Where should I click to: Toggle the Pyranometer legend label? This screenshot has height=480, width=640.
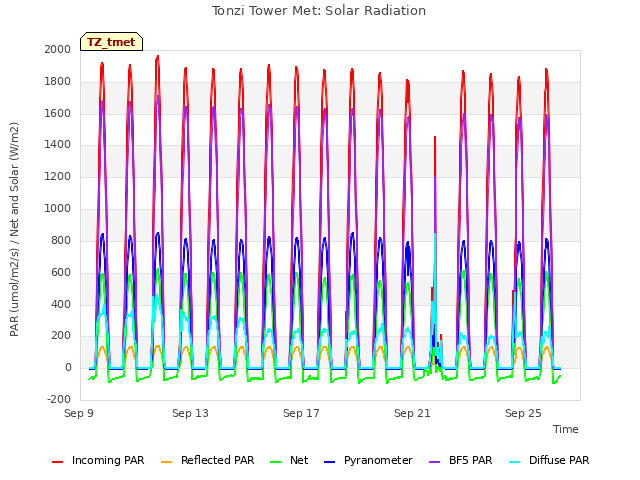point(378,460)
